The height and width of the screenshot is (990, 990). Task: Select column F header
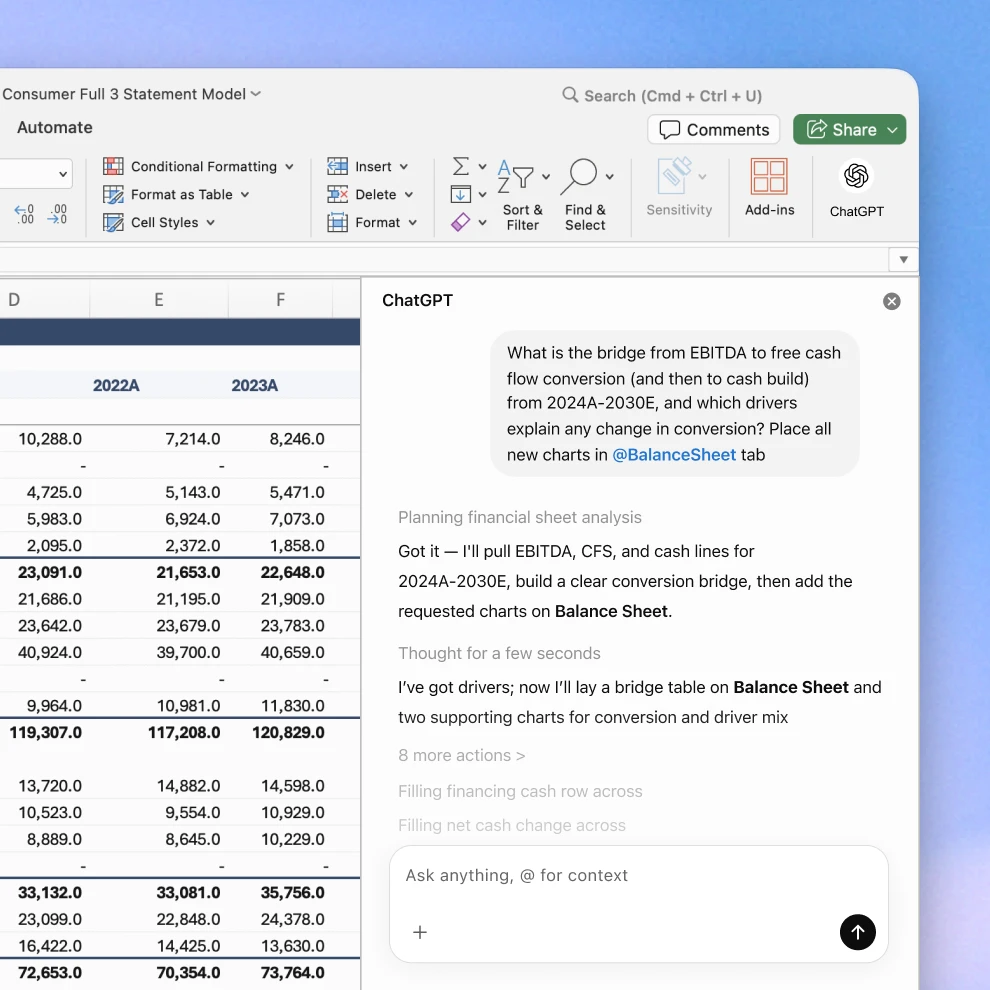(x=280, y=299)
